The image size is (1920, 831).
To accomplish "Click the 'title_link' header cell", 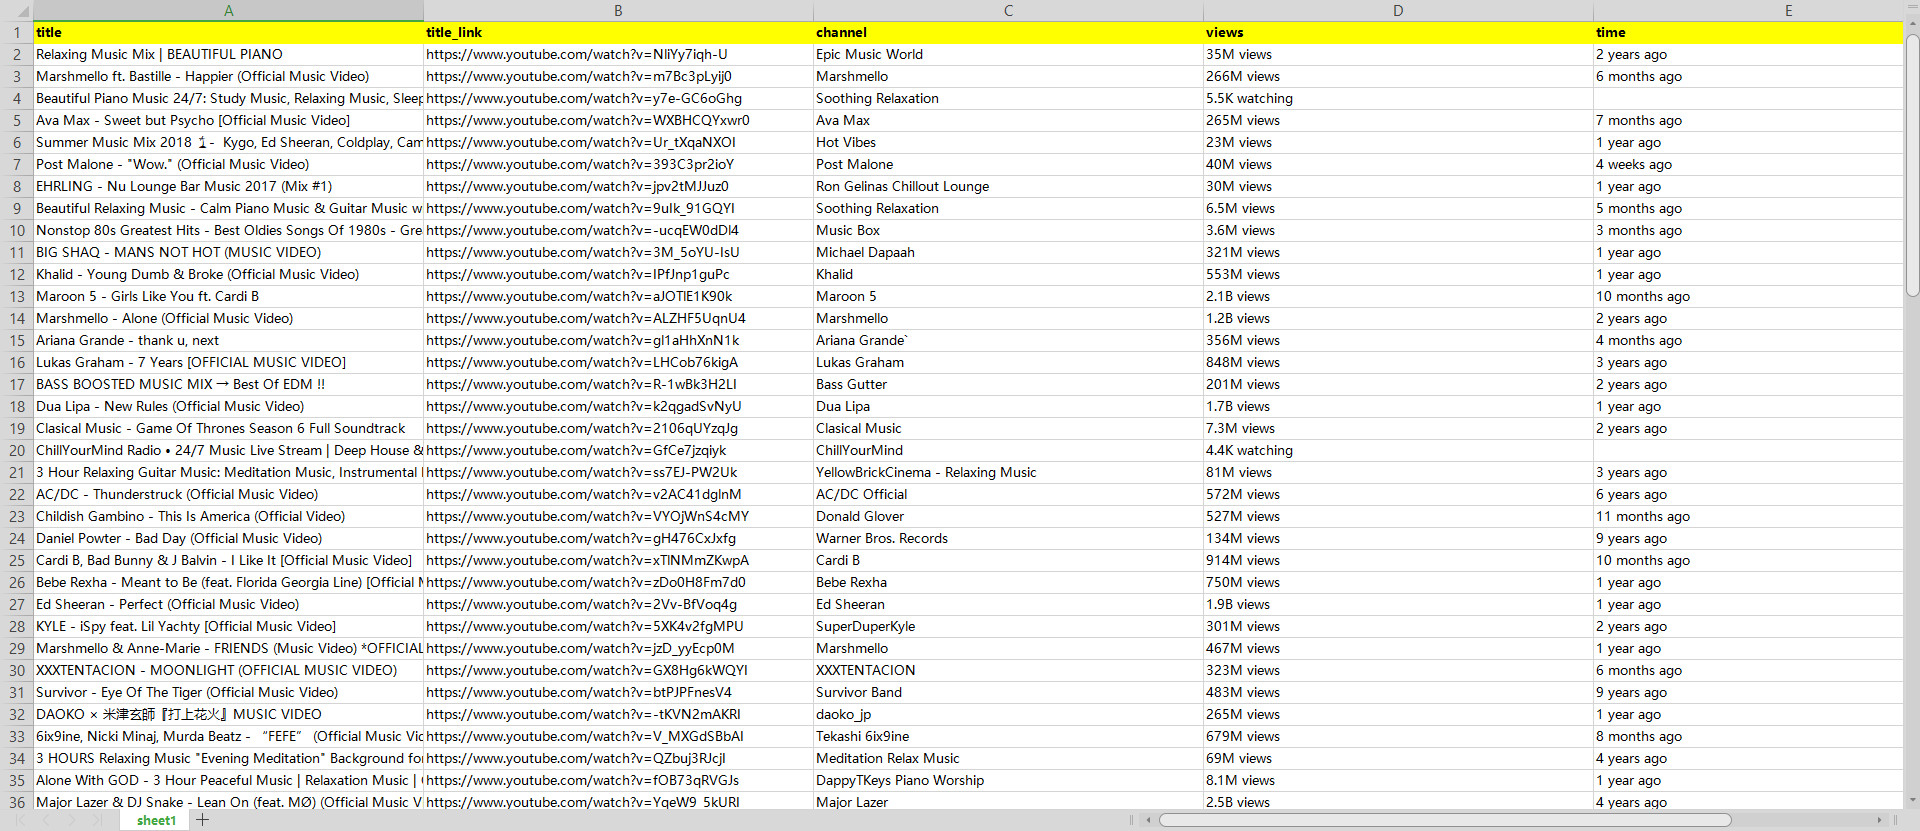I will [x=618, y=32].
